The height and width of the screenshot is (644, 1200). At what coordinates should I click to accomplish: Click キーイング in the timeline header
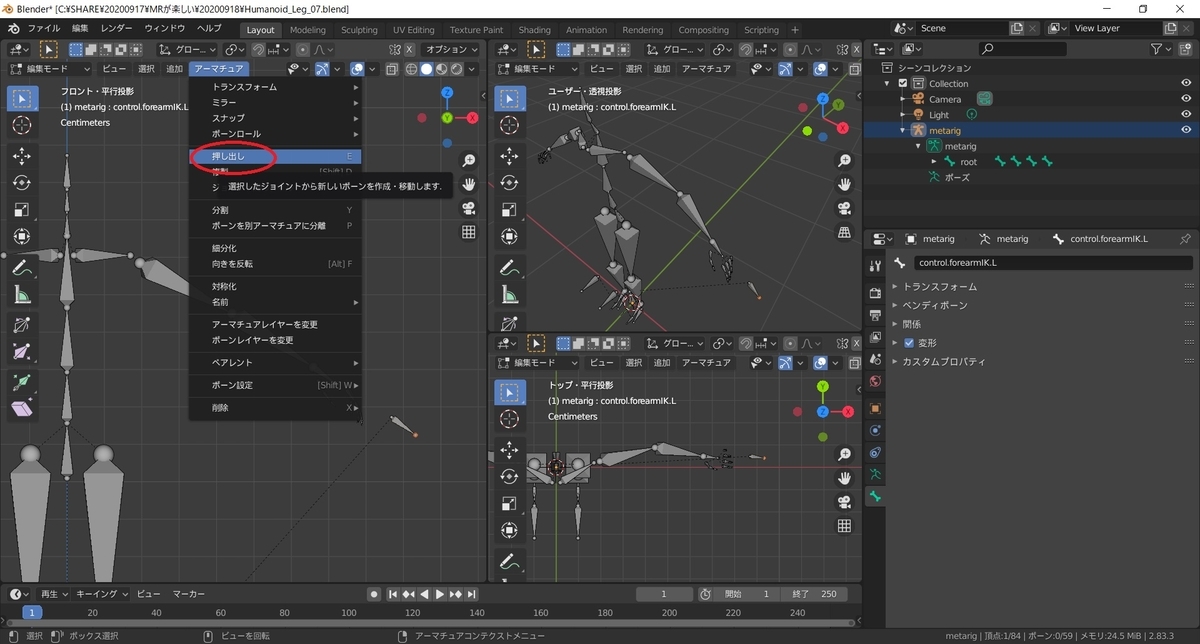pos(101,594)
